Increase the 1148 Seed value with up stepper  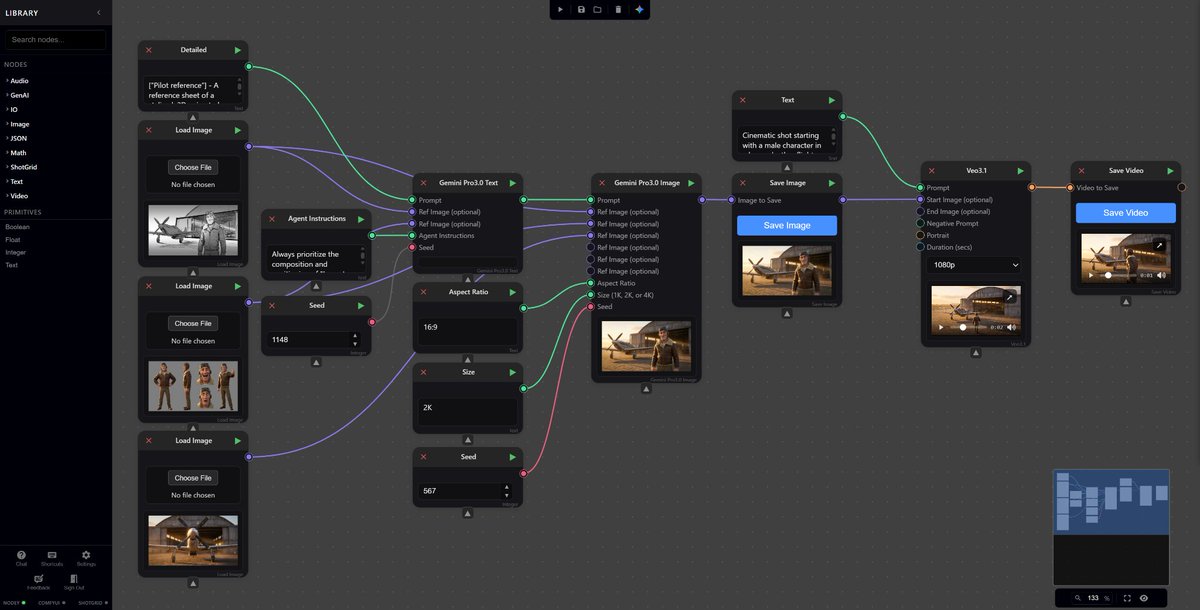point(354,336)
